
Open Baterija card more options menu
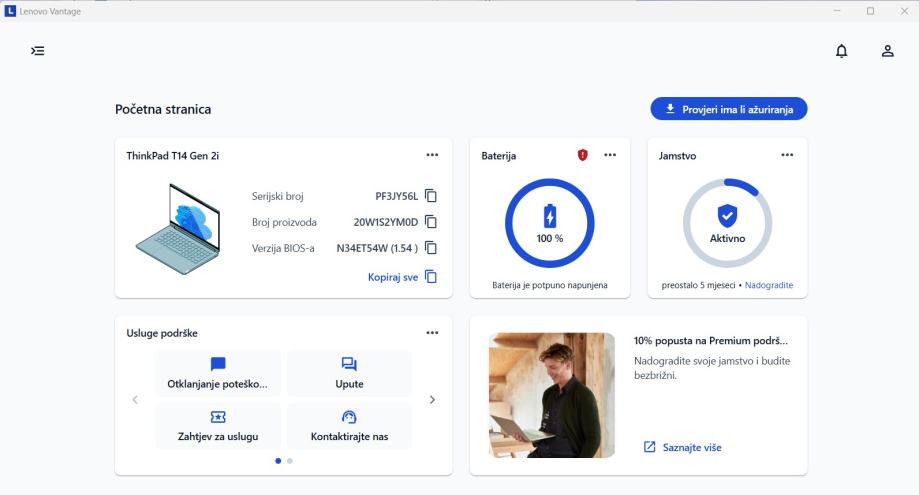[610, 155]
